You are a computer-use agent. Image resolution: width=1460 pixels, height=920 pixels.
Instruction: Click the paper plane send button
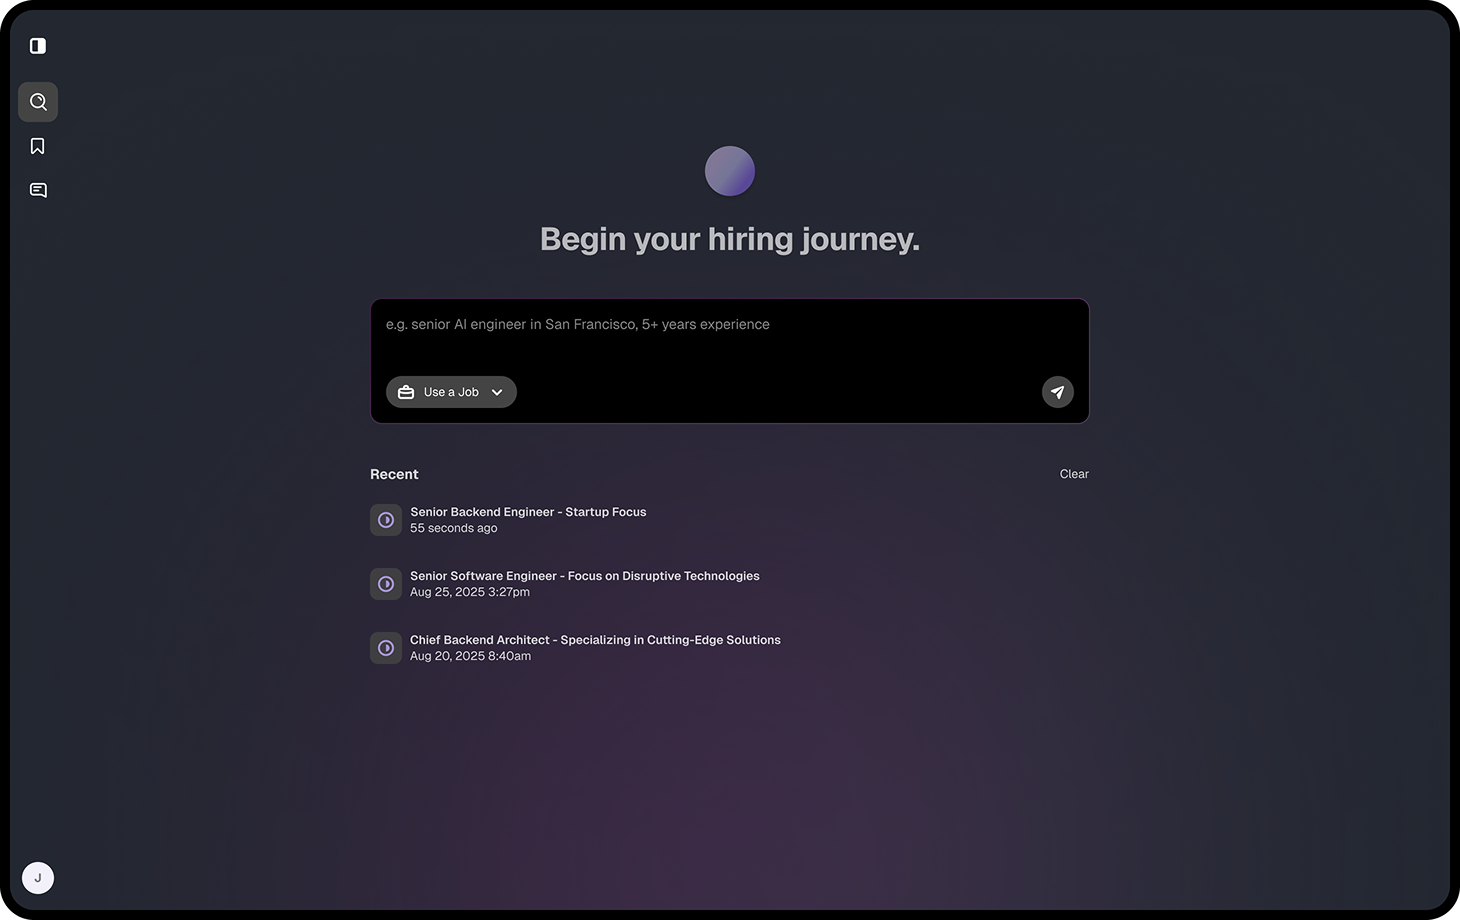(1057, 392)
